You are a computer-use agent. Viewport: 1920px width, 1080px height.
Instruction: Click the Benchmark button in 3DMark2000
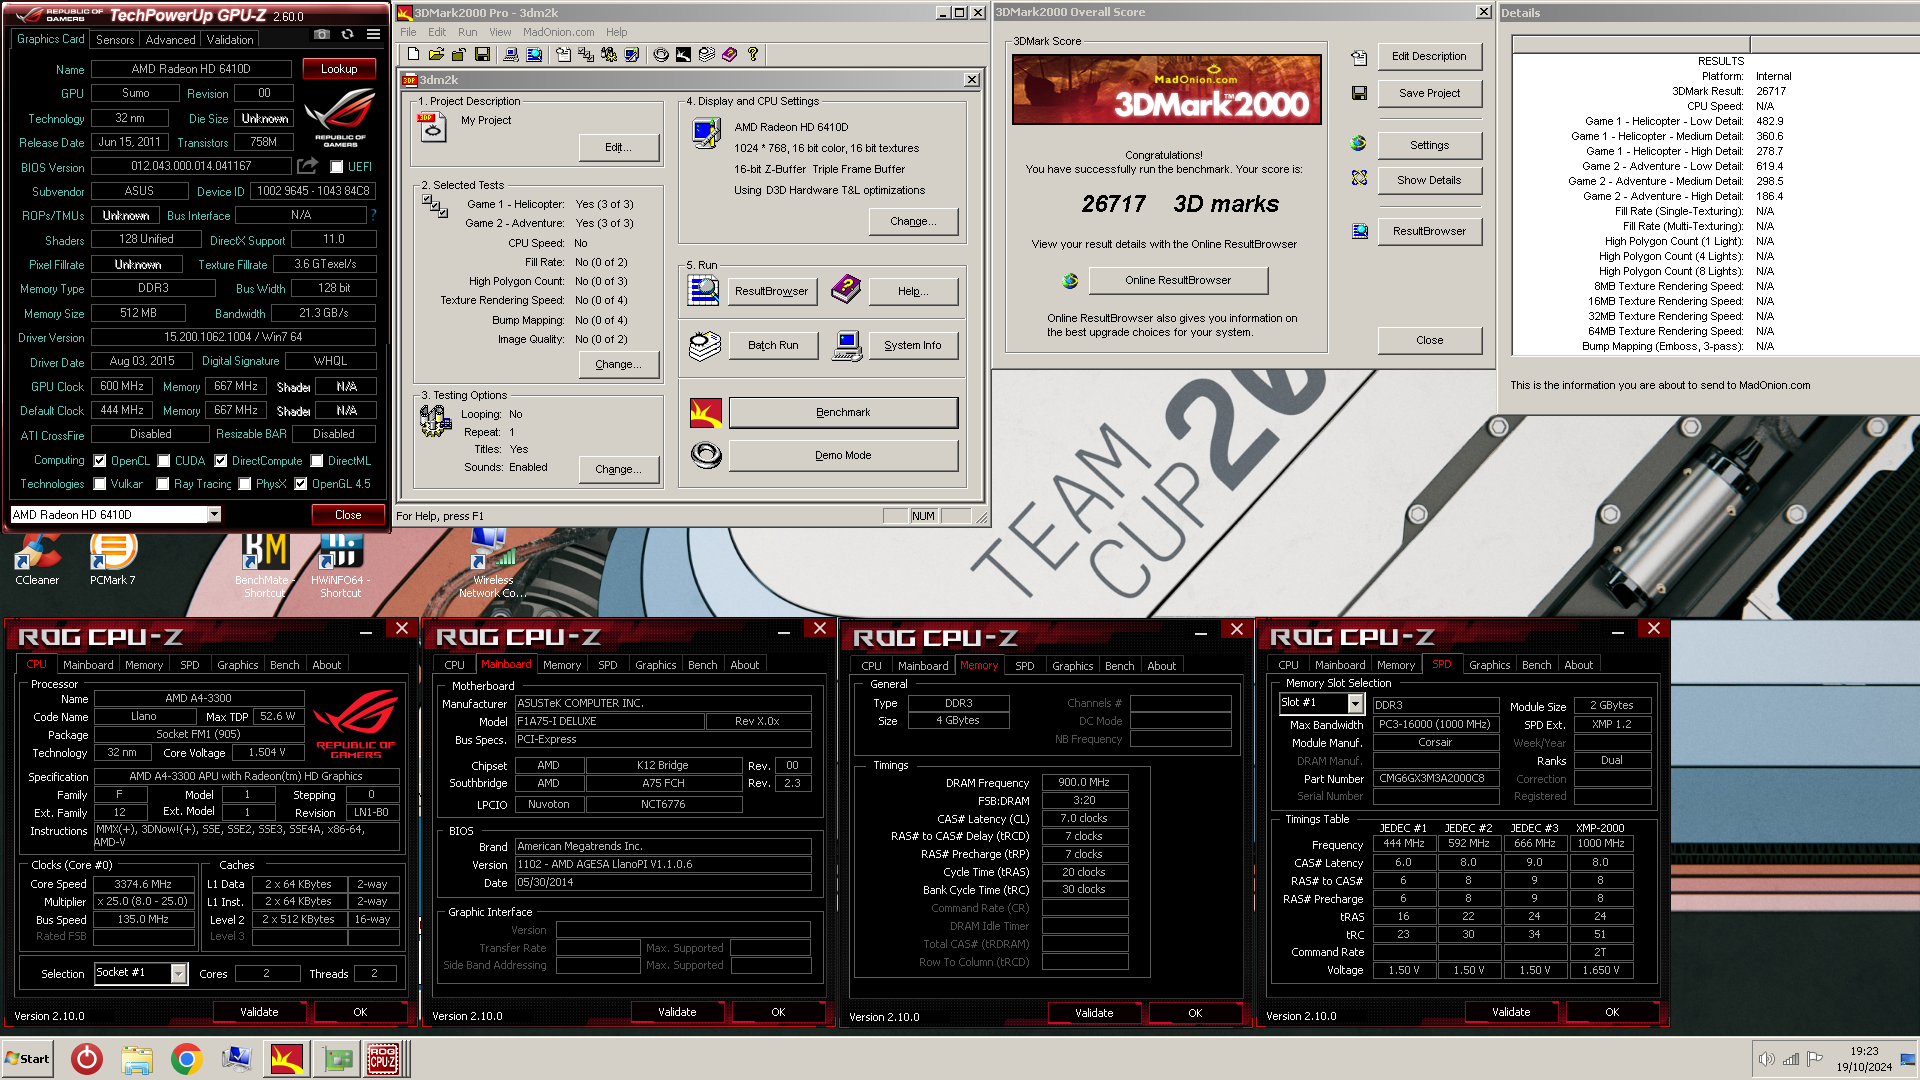pos(843,412)
